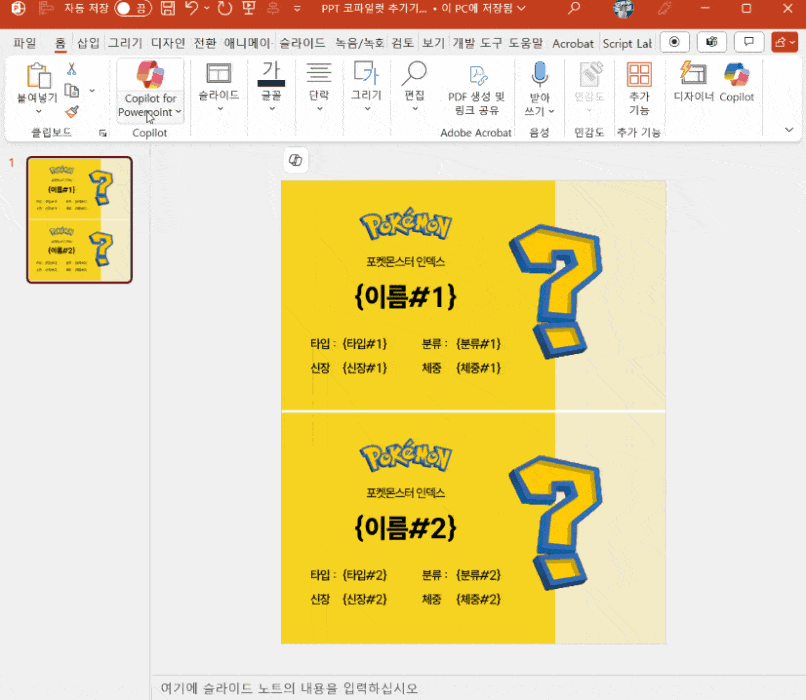The image size is (806, 700).
Task: Toggle the 자동 저장 AutoSave switch
Action: (133, 9)
